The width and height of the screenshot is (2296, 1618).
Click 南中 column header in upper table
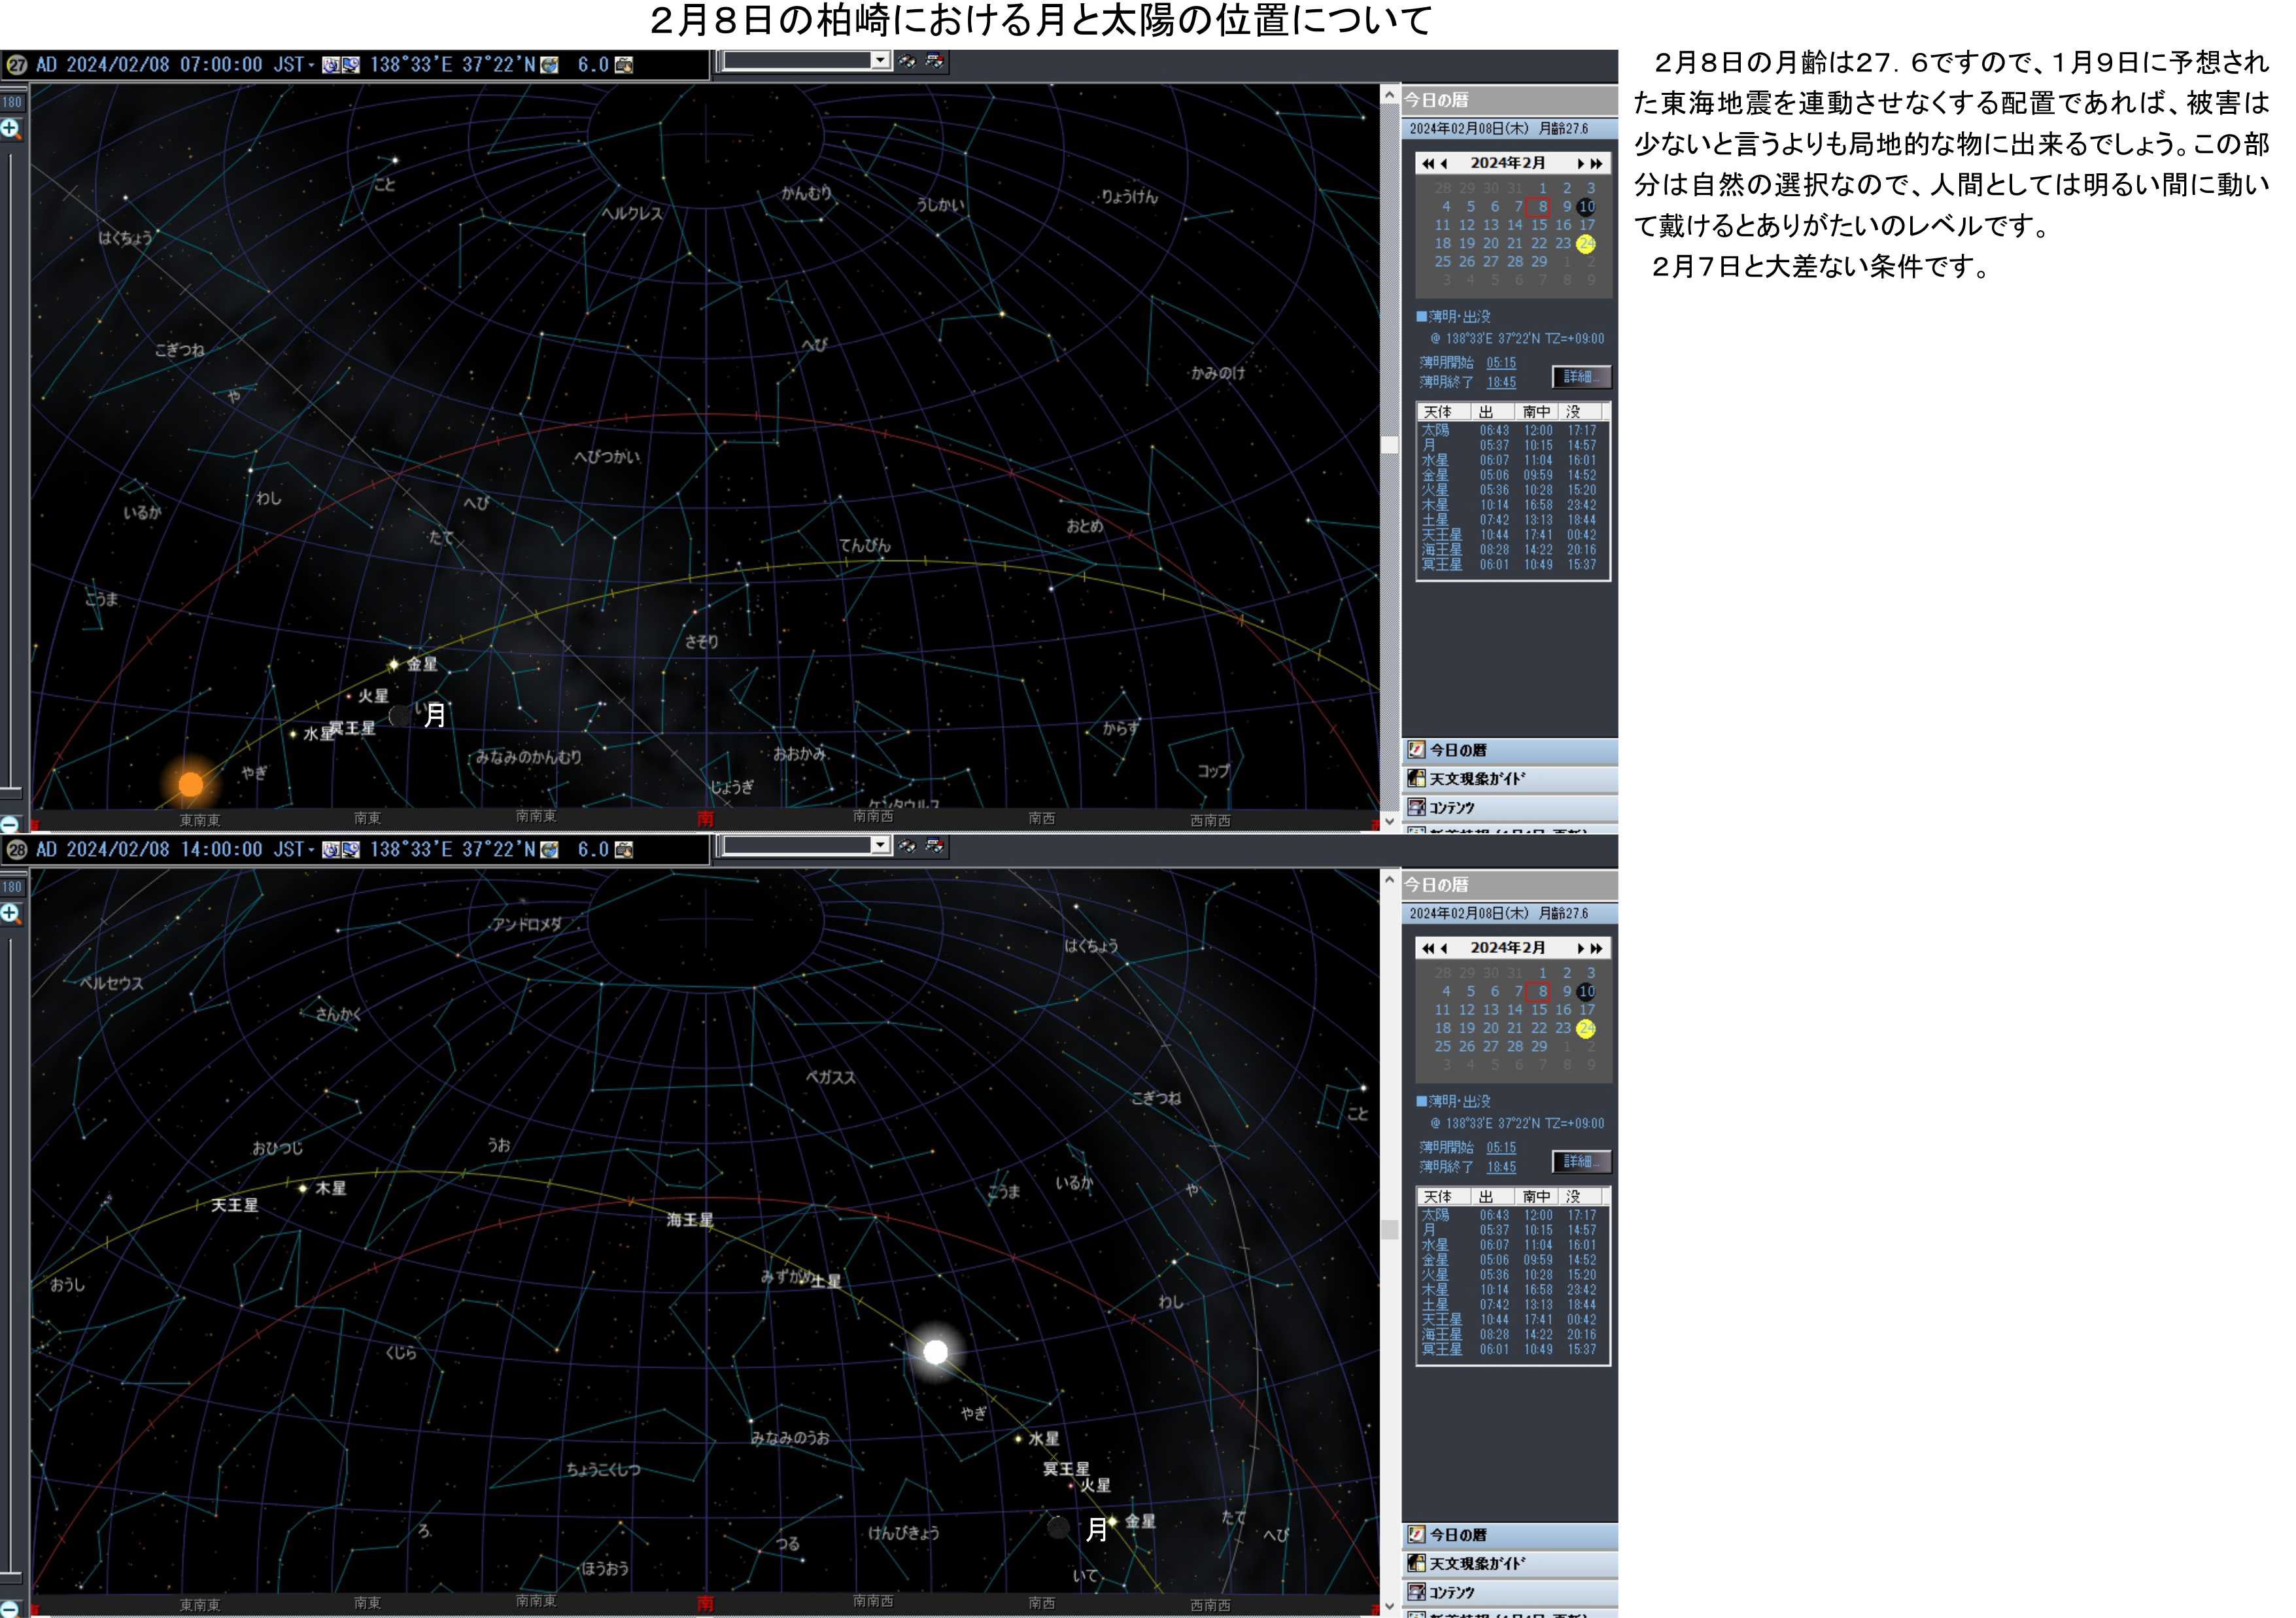[x=1537, y=412]
